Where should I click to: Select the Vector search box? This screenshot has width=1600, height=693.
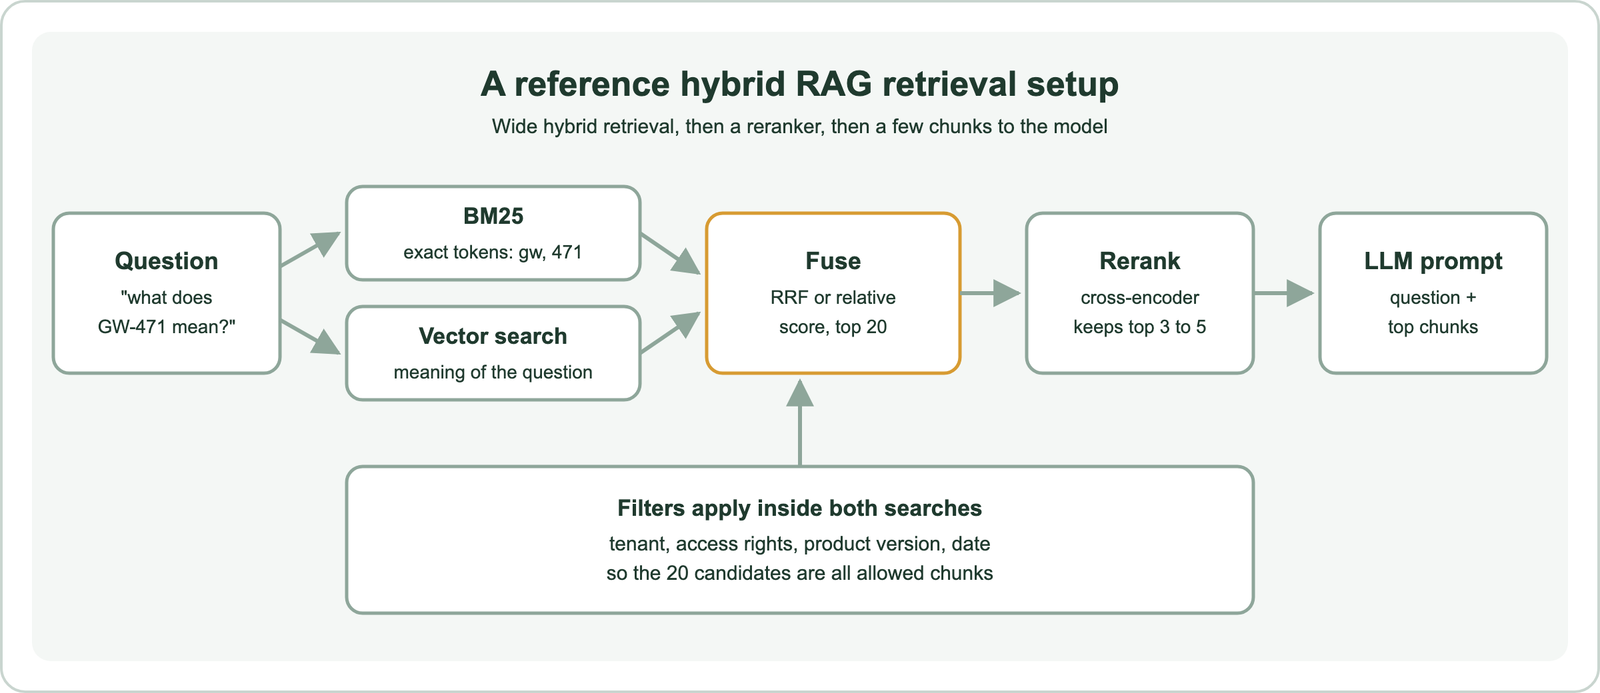pyautogui.click(x=493, y=353)
